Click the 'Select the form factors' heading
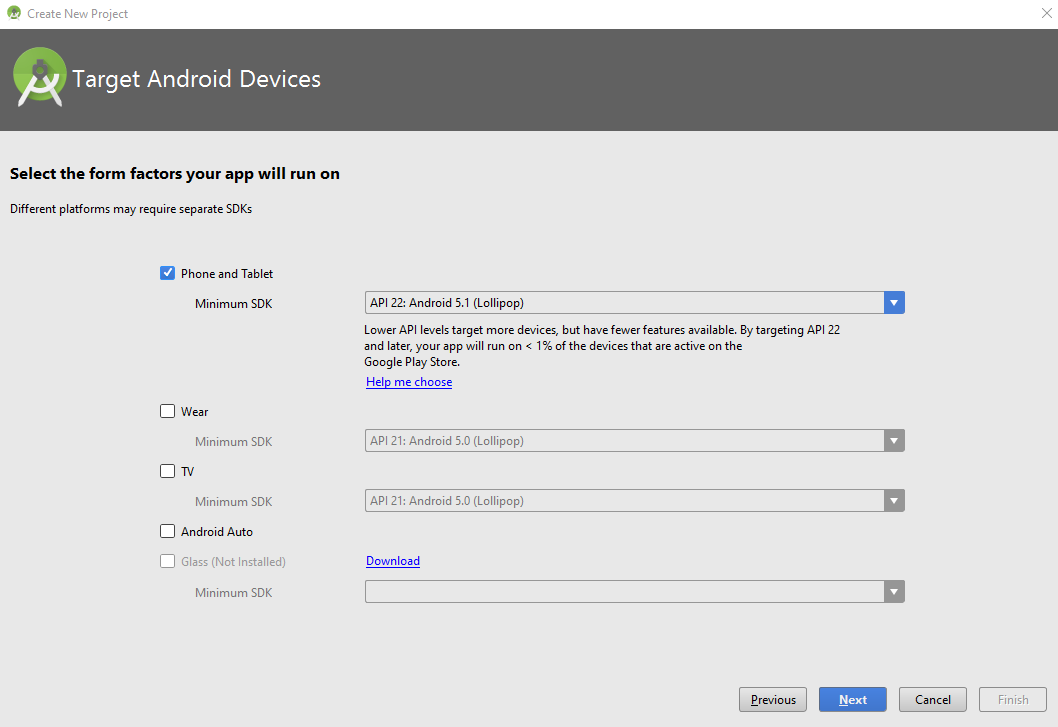The height and width of the screenshot is (727, 1058). point(175,174)
